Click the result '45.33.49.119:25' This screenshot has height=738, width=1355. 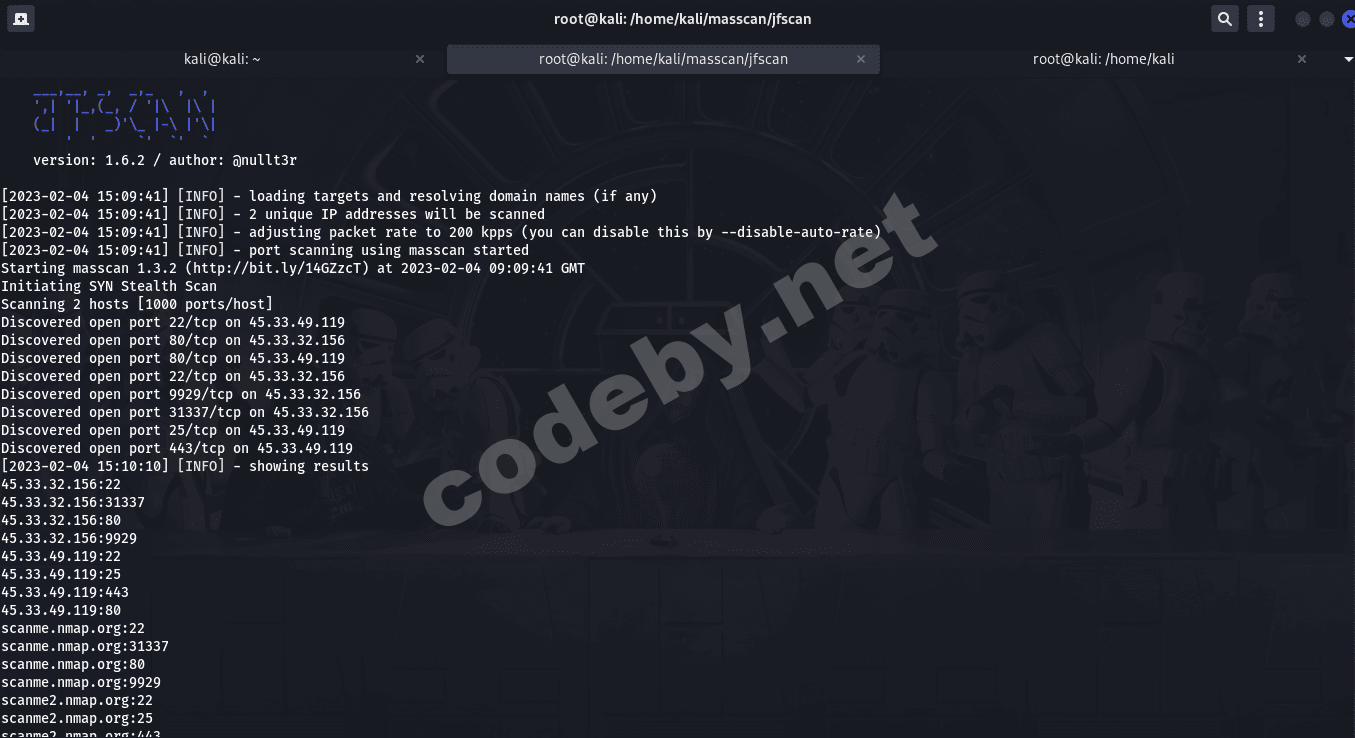pos(61,574)
